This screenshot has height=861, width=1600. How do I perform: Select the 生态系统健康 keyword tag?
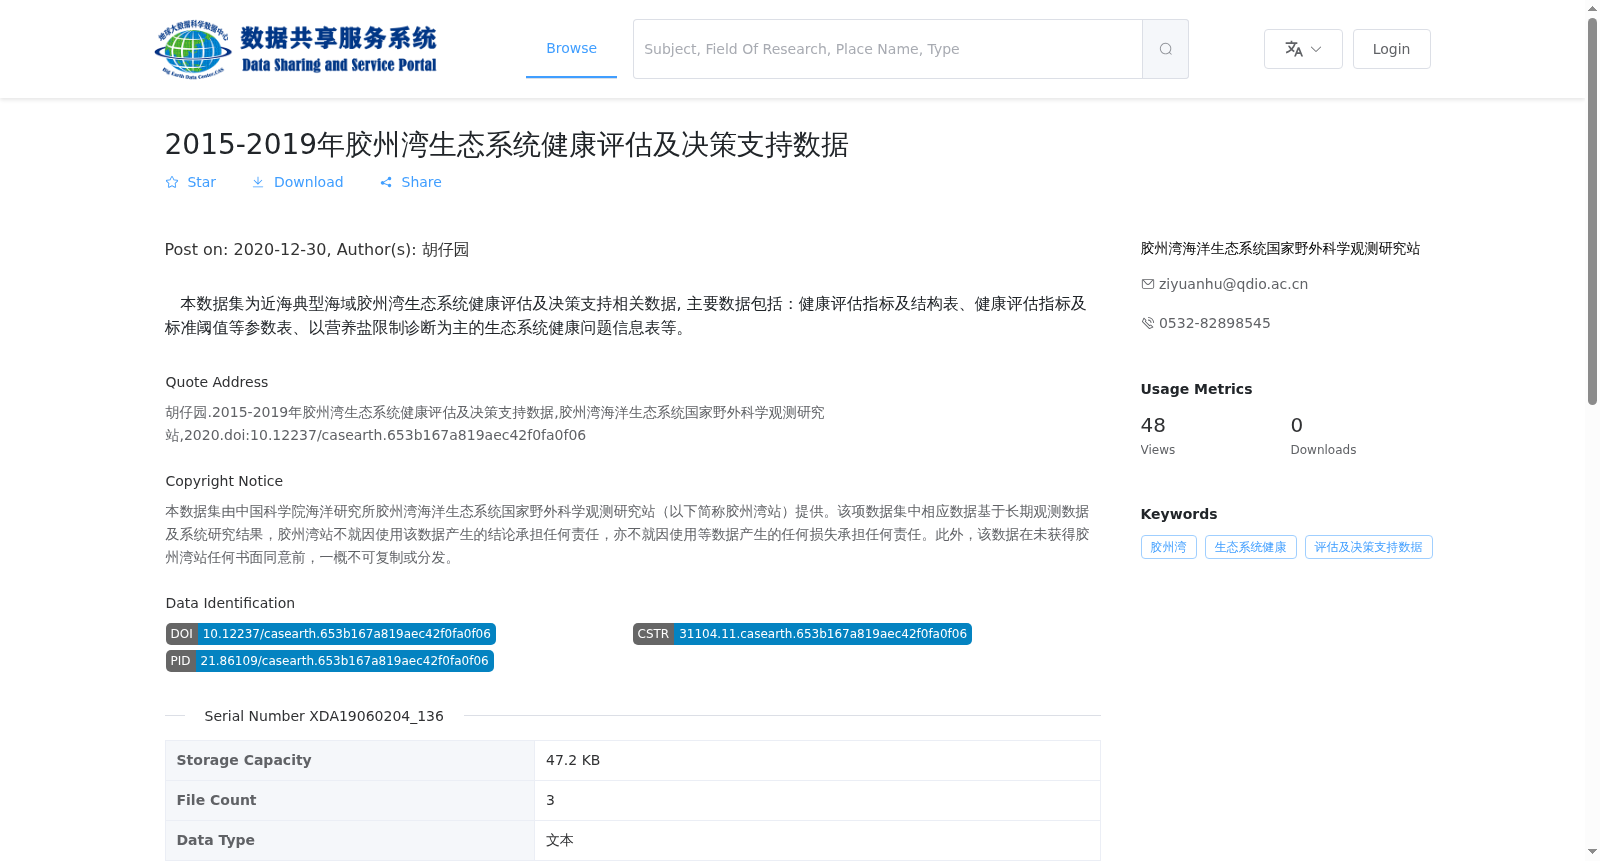[1250, 547]
